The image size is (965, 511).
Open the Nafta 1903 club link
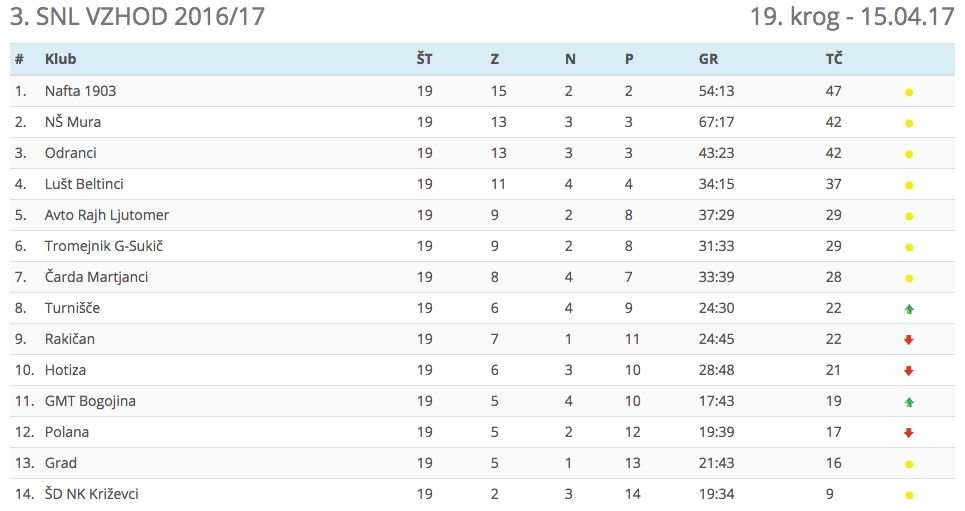(x=80, y=91)
